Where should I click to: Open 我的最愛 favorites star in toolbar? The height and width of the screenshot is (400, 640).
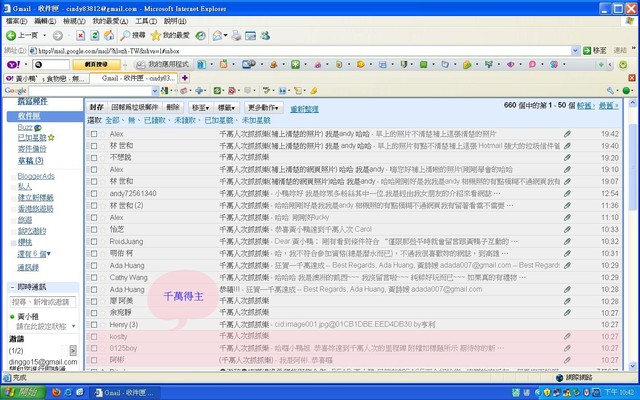(x=170, y=36)
